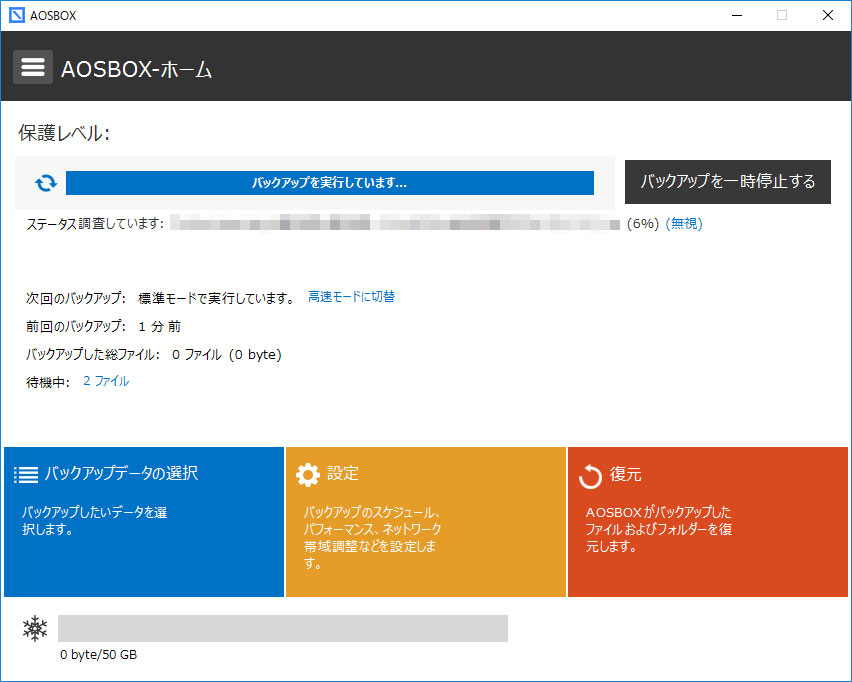This screenshot has height=682, width=852.
Task: Close the AOSBOX window
Action: [828, 15]
